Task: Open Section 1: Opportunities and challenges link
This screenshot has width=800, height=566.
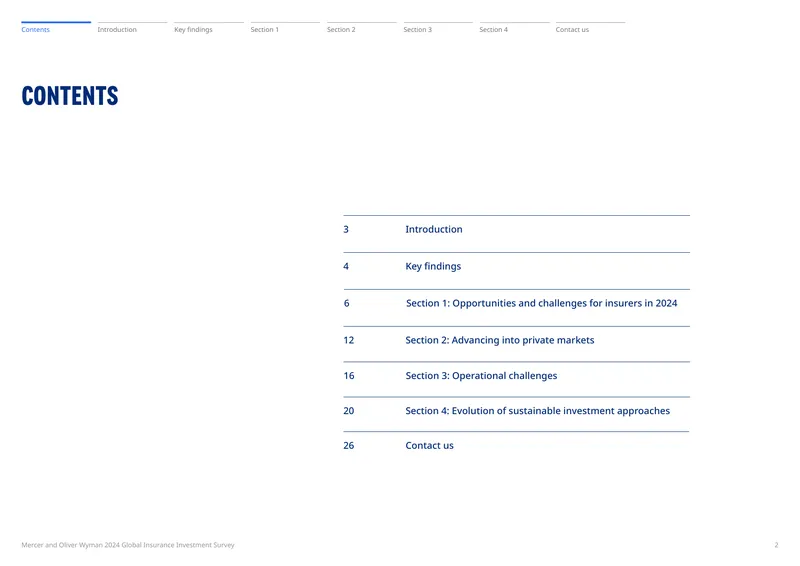Action: (541, 303)
